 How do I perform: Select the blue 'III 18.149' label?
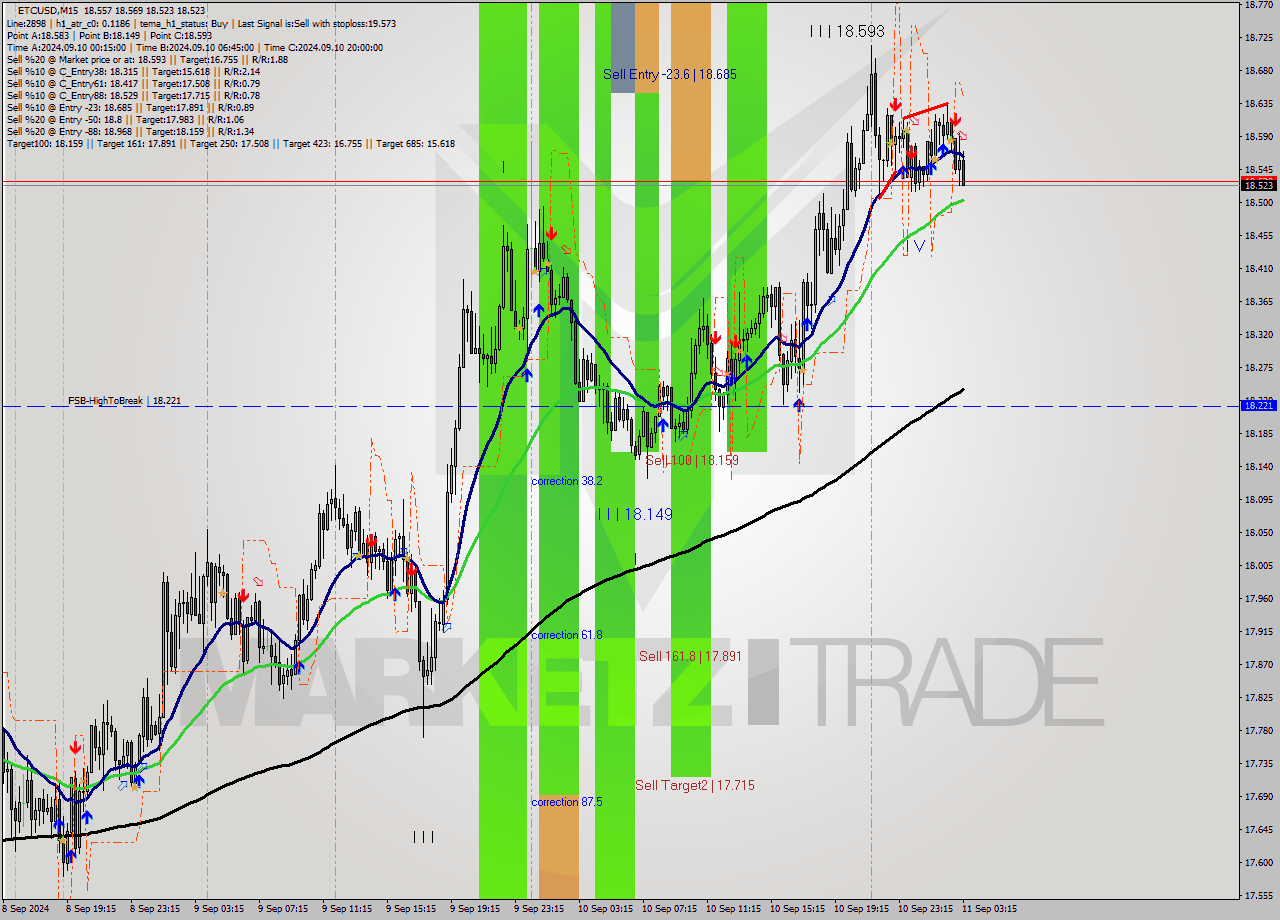coord(634,514)
